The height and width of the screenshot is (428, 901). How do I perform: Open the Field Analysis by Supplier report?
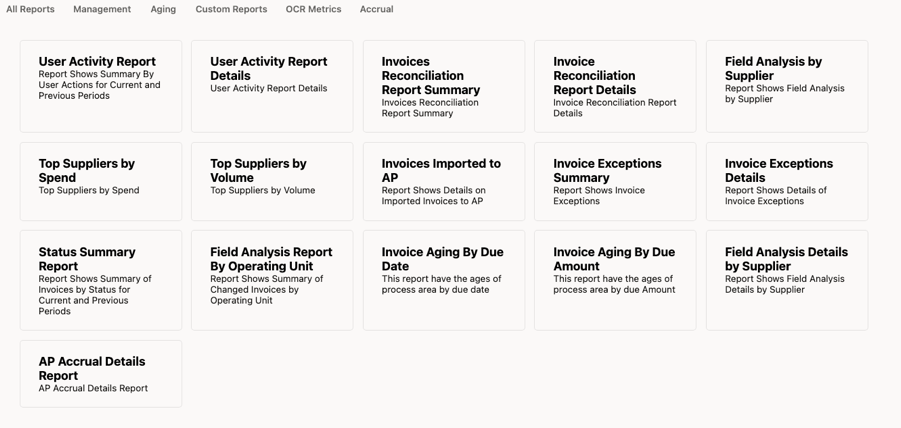tap(787, 86)
